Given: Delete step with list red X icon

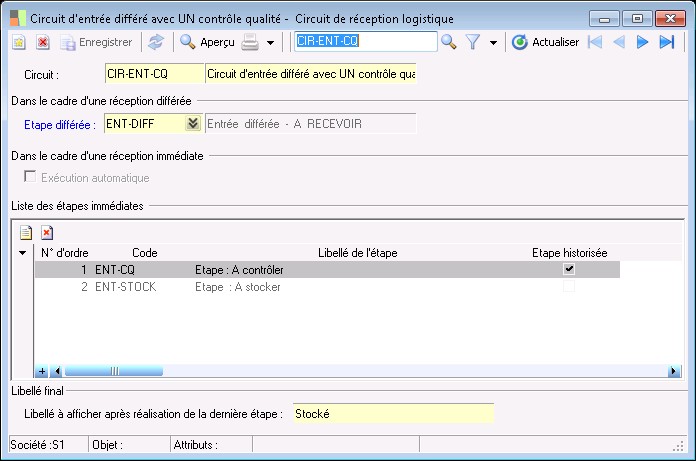Looking at the screenshot, I should tap(47, 232).
